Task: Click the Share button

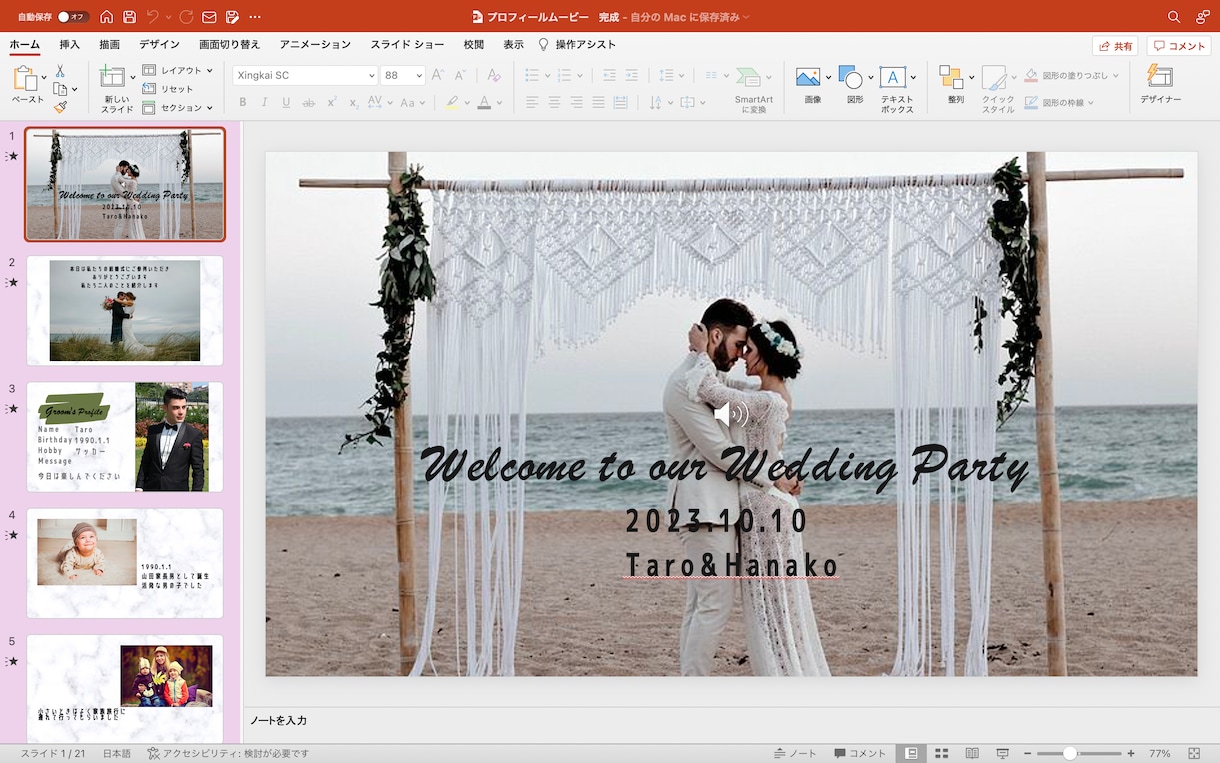Action: [x=1115, y=46]
